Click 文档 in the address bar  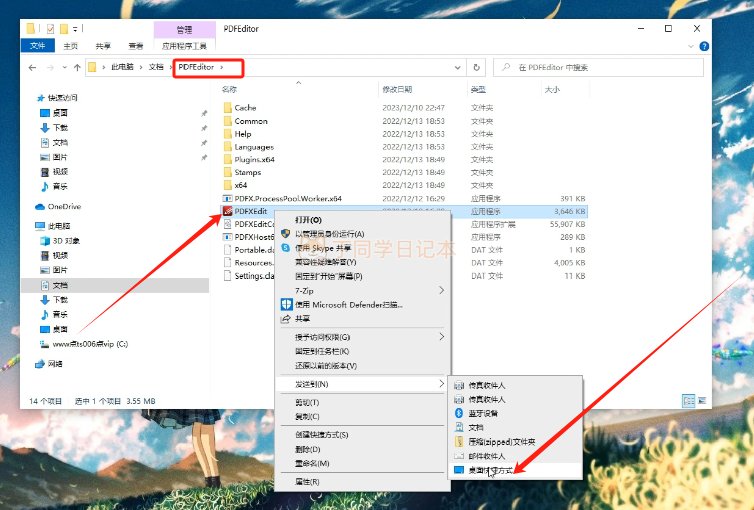pos(156,67)
